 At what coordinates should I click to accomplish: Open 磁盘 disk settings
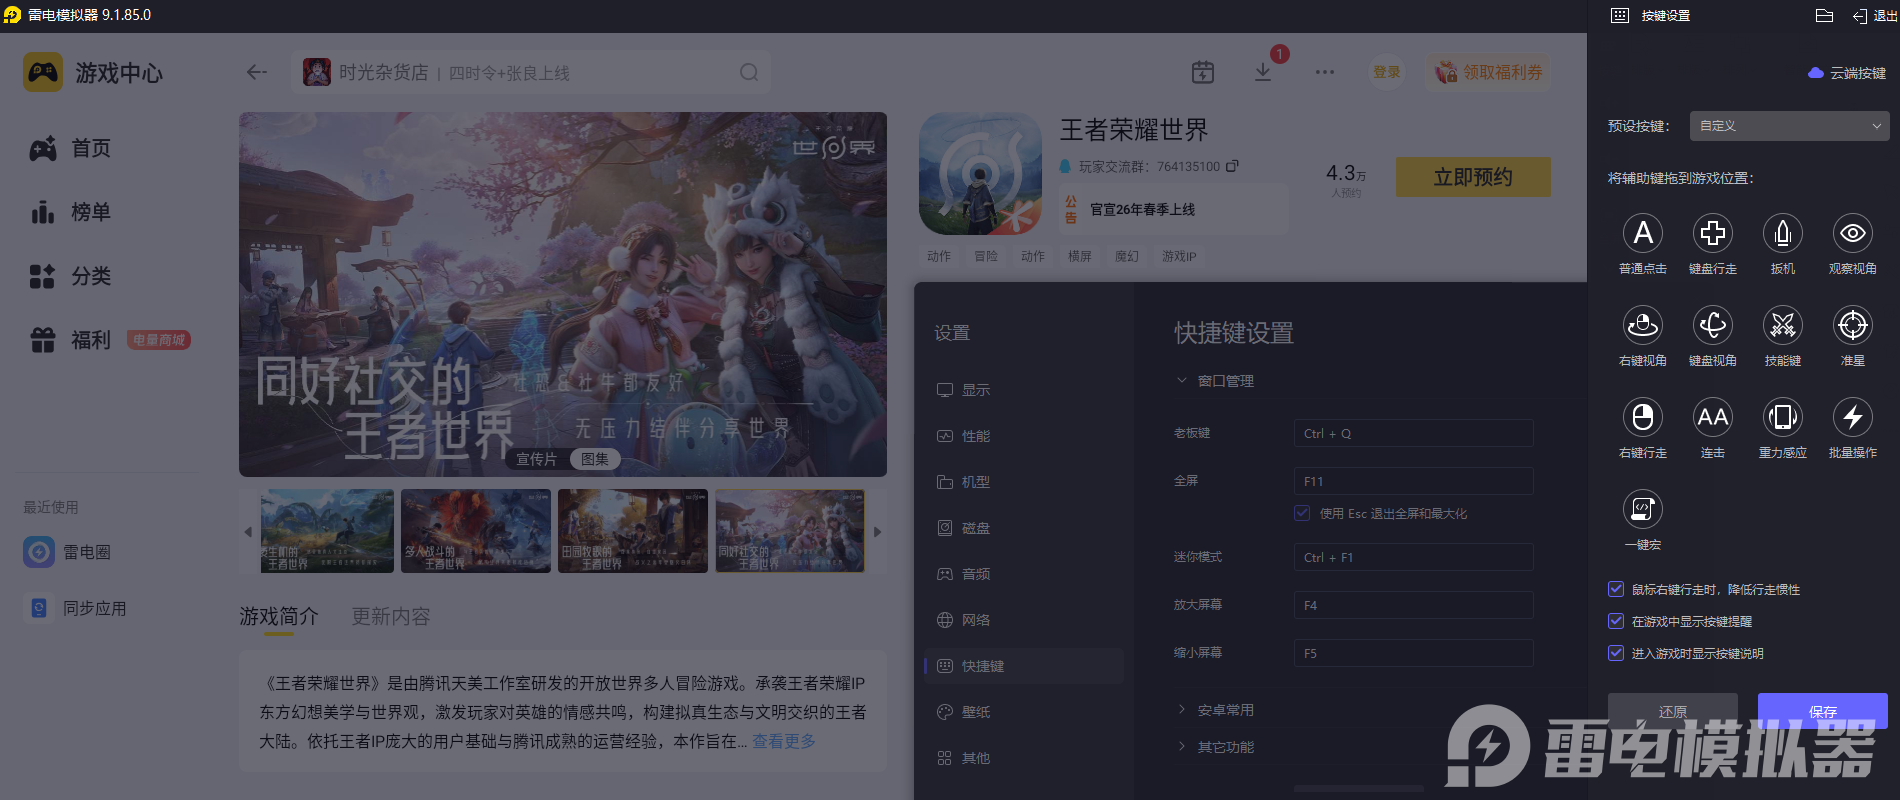coord(1024,528)
